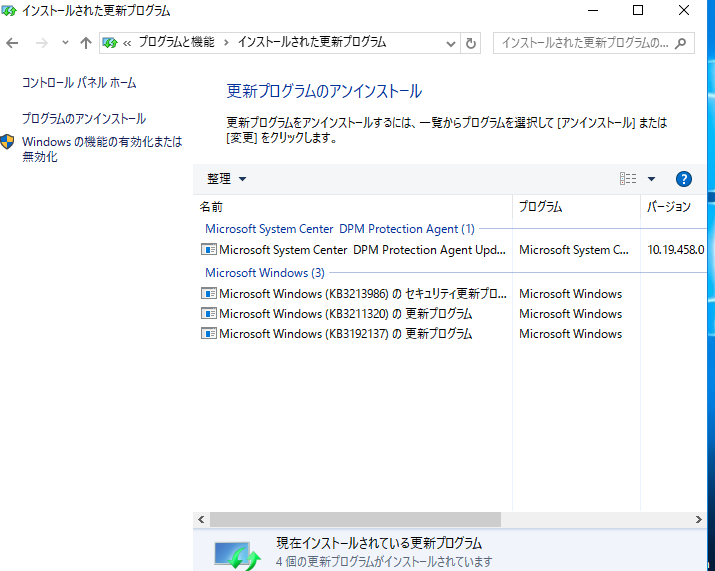Click horizontal scrollbar right arrow
This screenshot has height=571, width=715.
coord(699,519)
